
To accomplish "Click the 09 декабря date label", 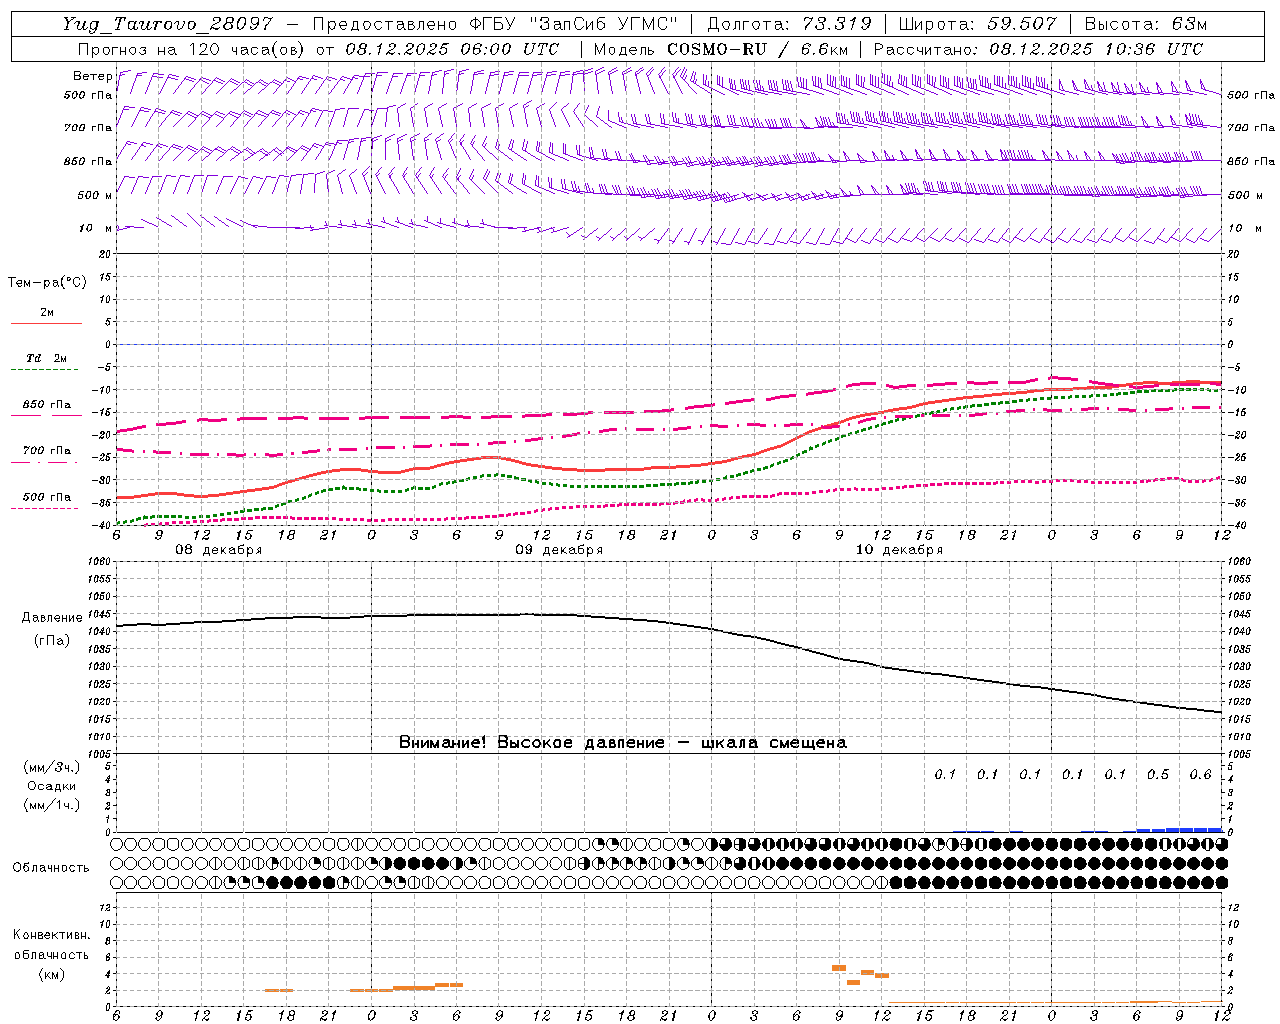I will (559, 550).
